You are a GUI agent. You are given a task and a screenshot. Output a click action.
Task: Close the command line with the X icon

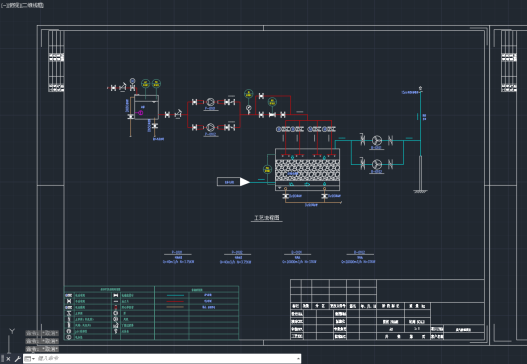pos(8,359)
